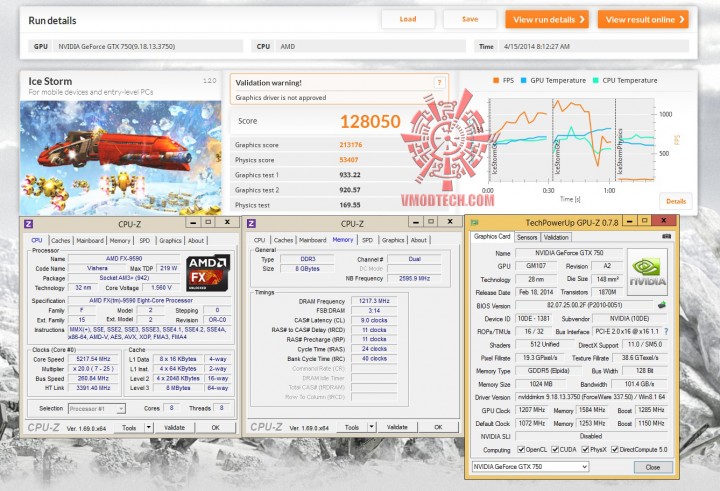720x491 pixels.
Task: Click the NB Frequency value 2595.9 MHz
Action: click(x=415, y=278)
